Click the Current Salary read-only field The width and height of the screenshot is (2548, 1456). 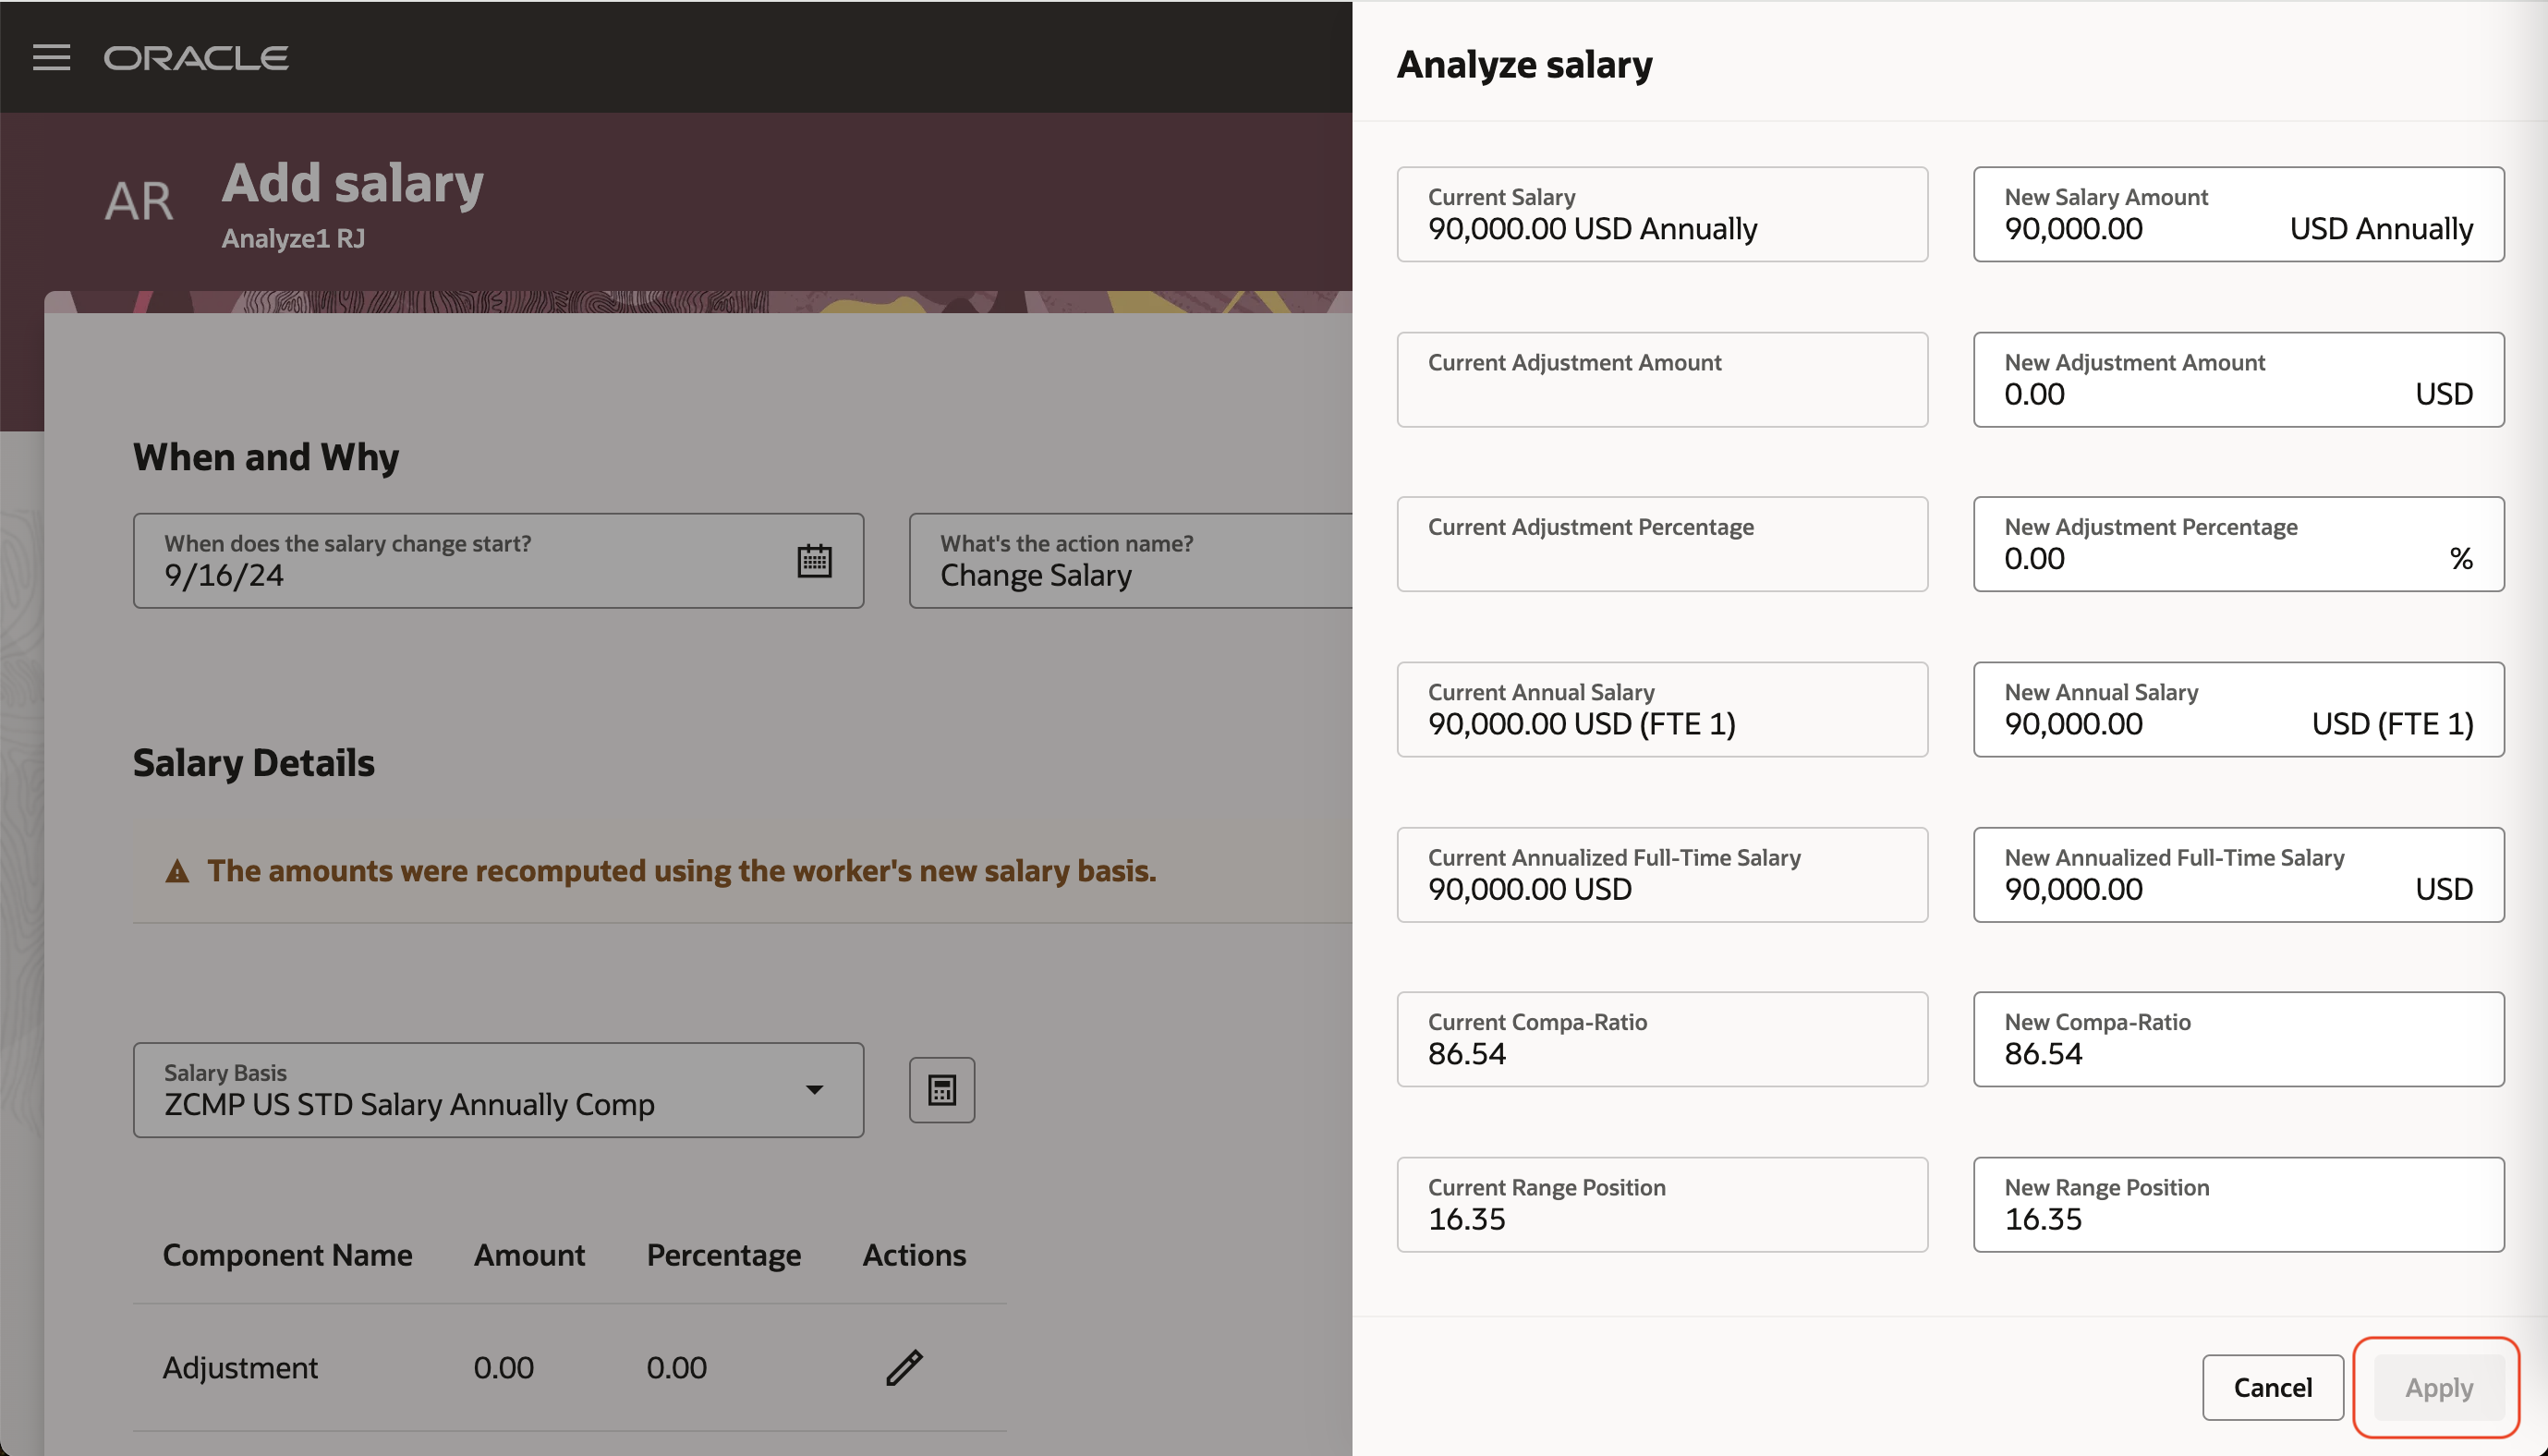click(x=1662, y=214)
